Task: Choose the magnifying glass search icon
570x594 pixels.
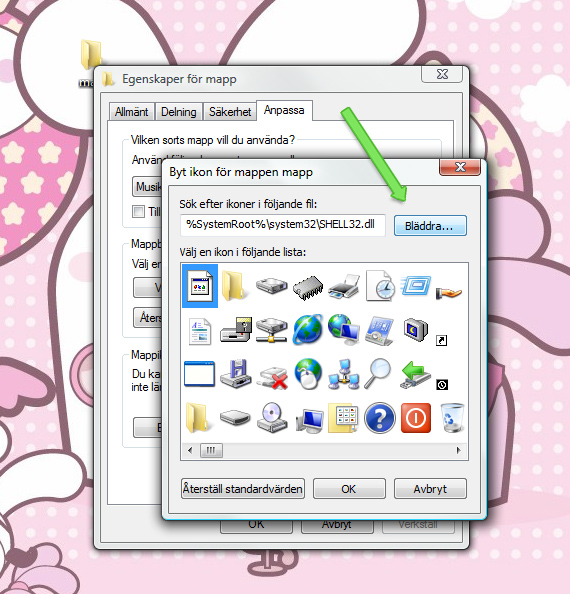Action: [x=378, y=374]
